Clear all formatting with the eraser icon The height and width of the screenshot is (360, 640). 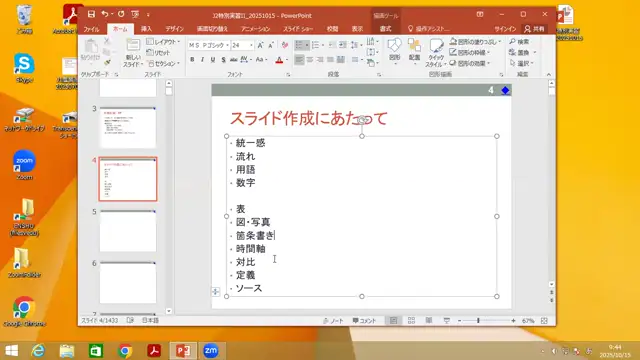(x=284, y=45)
